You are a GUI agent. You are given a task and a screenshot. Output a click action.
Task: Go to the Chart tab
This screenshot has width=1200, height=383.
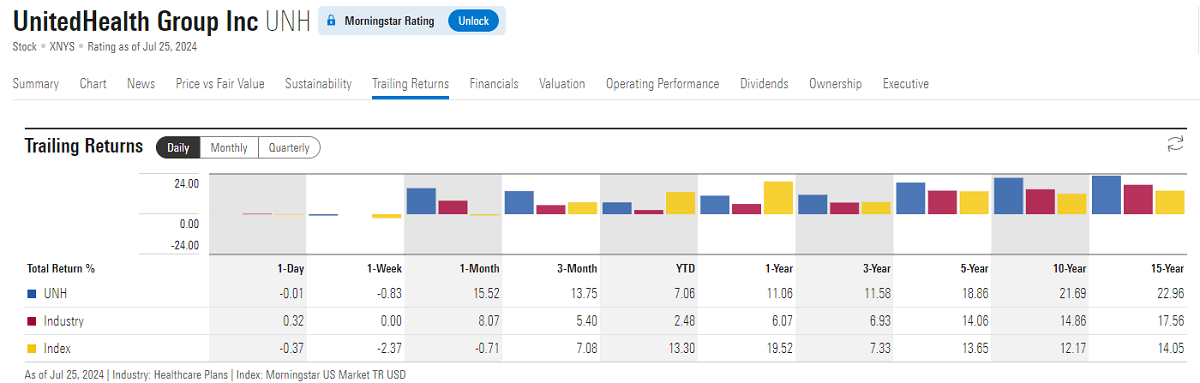pyautogui.click(x=93, y=84)
